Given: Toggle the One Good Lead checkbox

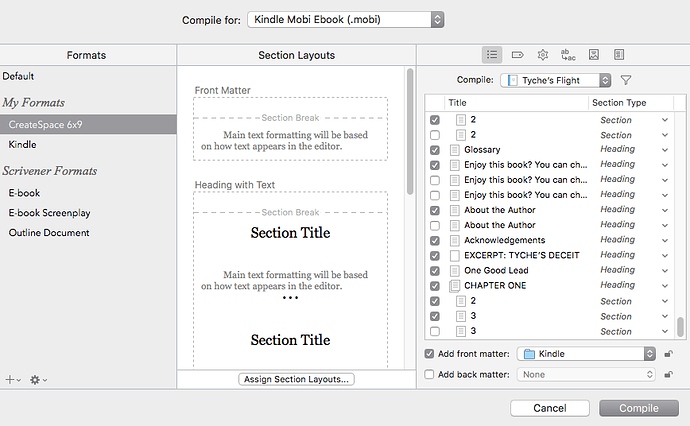Looking at the screenshot, I should [435, 271].
